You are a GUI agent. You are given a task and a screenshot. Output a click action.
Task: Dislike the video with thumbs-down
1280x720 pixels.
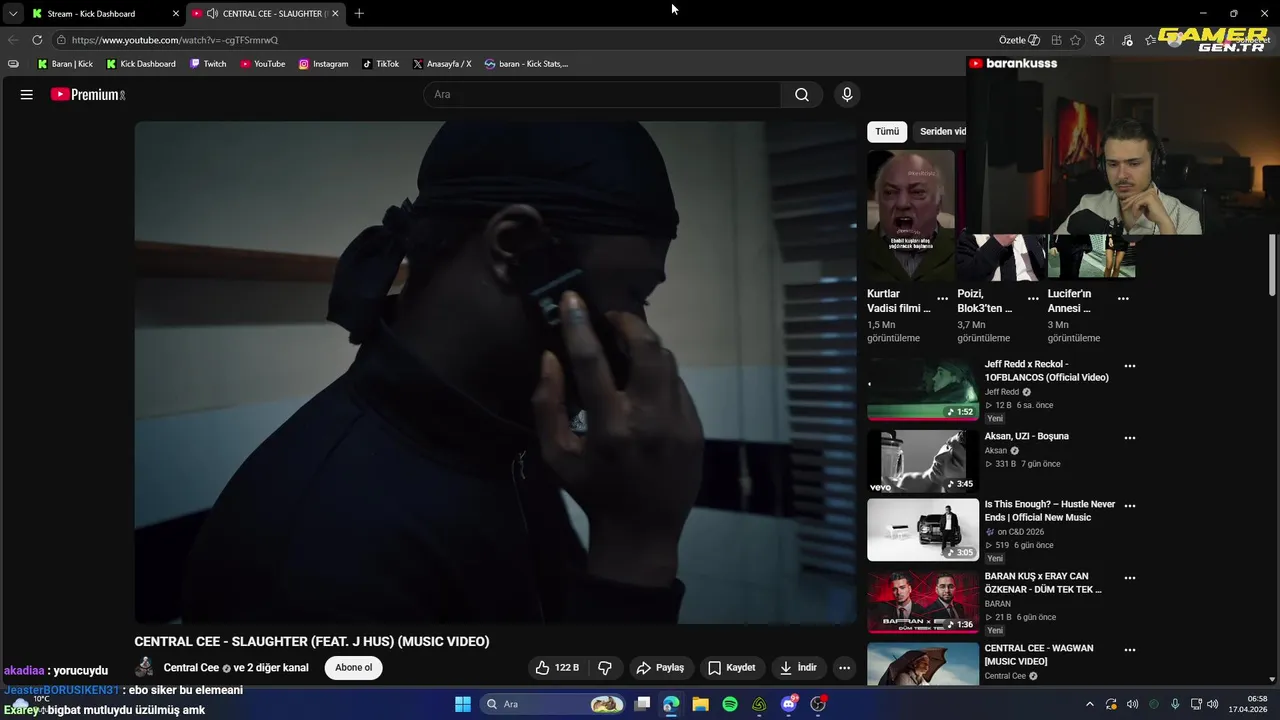(605, 668)
